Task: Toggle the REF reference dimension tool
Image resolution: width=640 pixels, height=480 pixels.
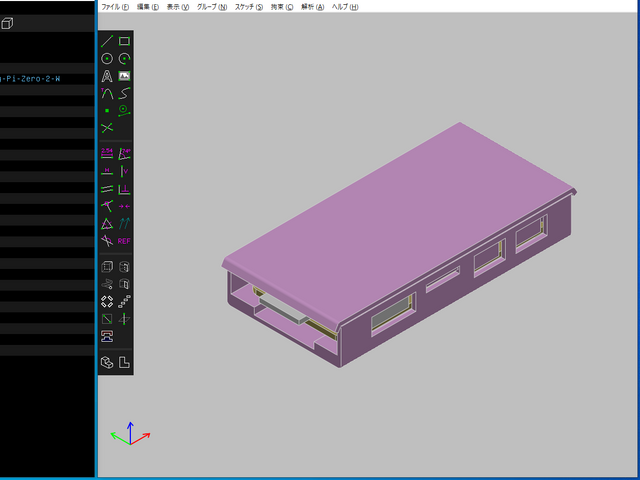Action: 124,241
